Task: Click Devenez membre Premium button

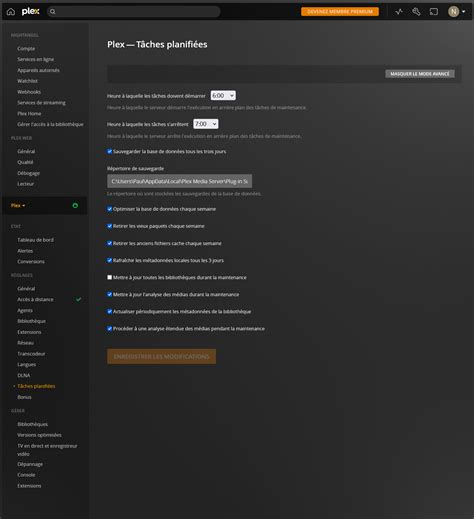Action: click(x=340, y=12)
